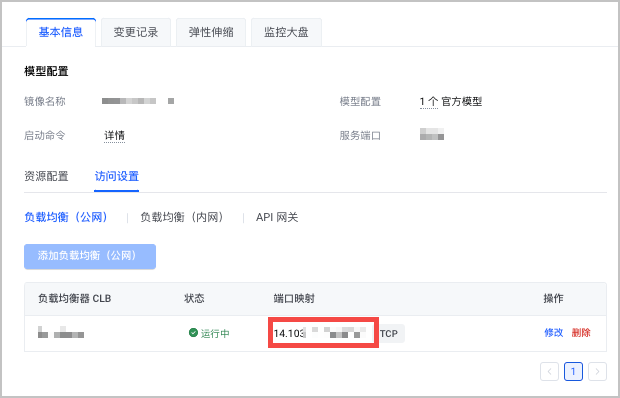Click the 启动命令 label
Screen dimensions: 620x398
[45, 136]
